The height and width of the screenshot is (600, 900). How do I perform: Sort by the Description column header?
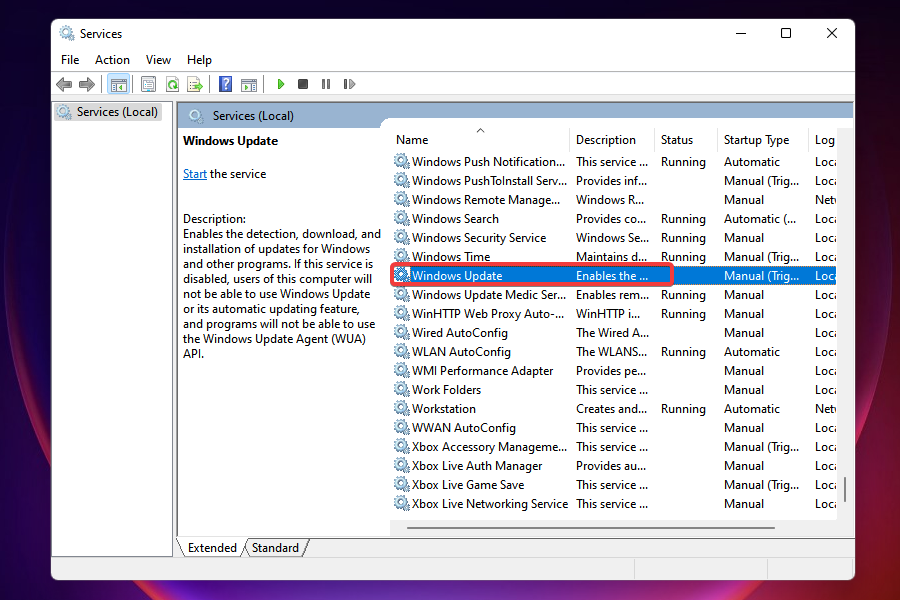coord(612,140)
